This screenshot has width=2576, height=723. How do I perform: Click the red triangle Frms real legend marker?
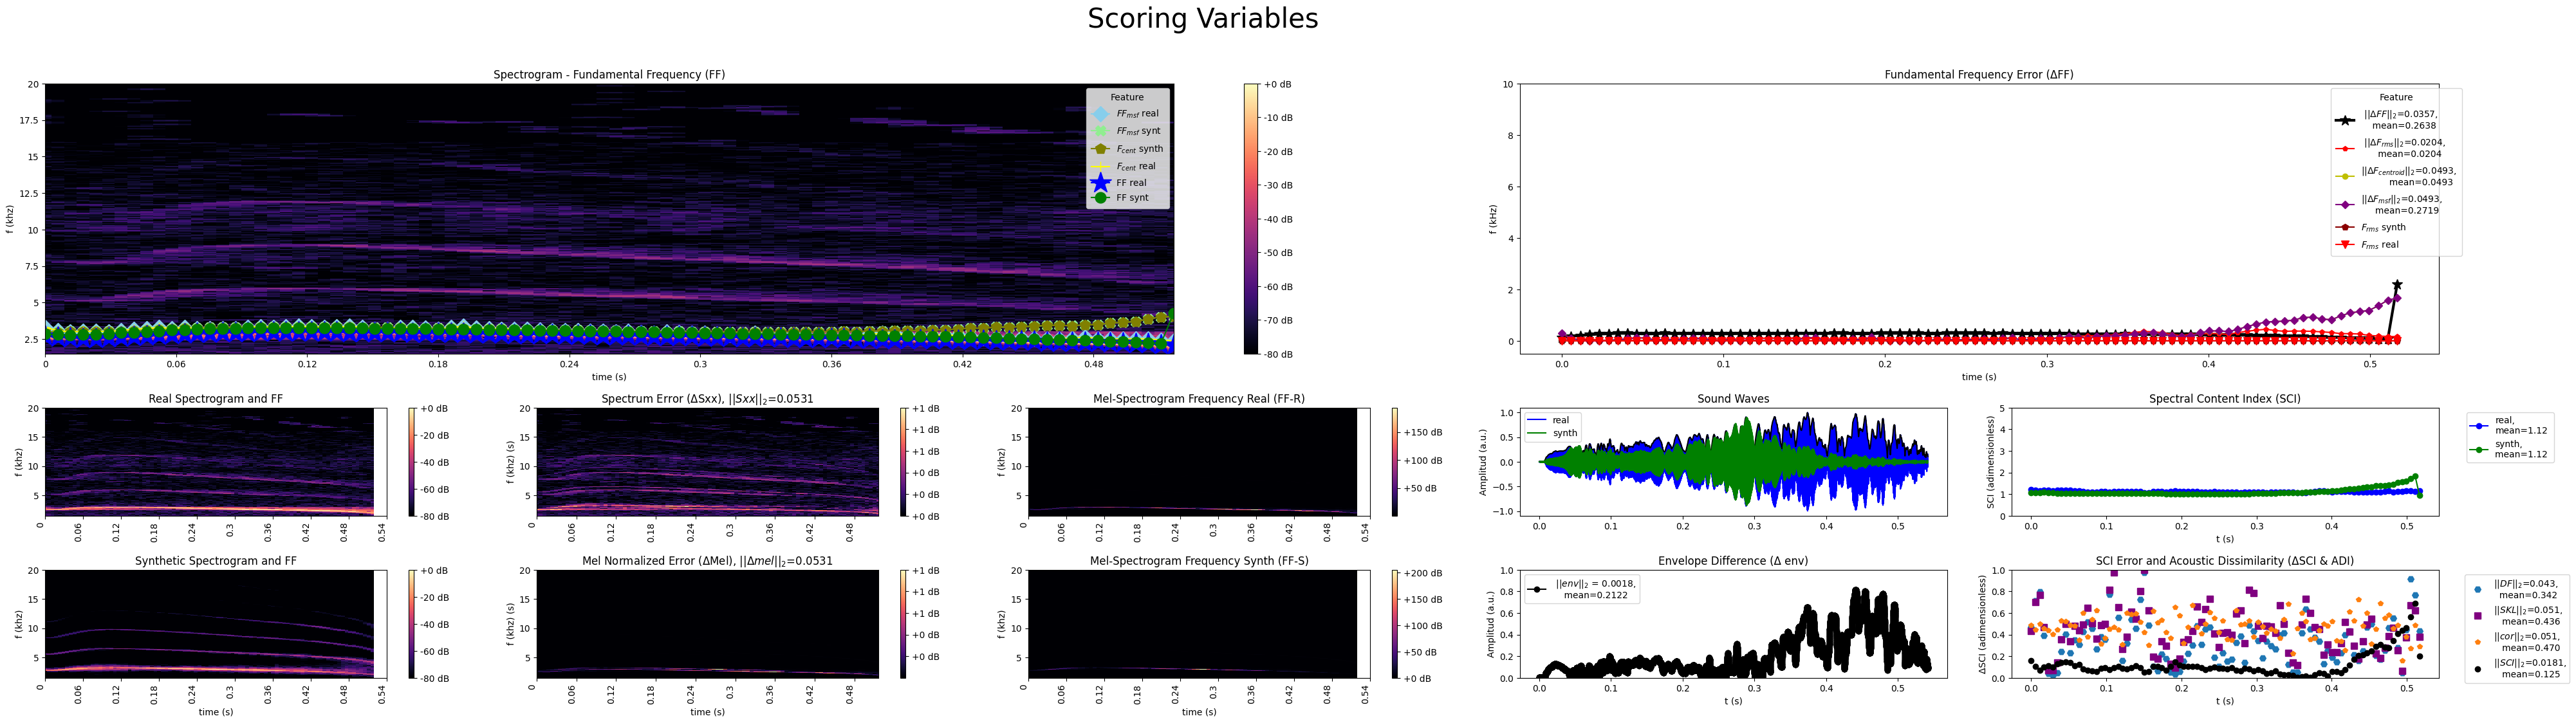[2344, 245]
